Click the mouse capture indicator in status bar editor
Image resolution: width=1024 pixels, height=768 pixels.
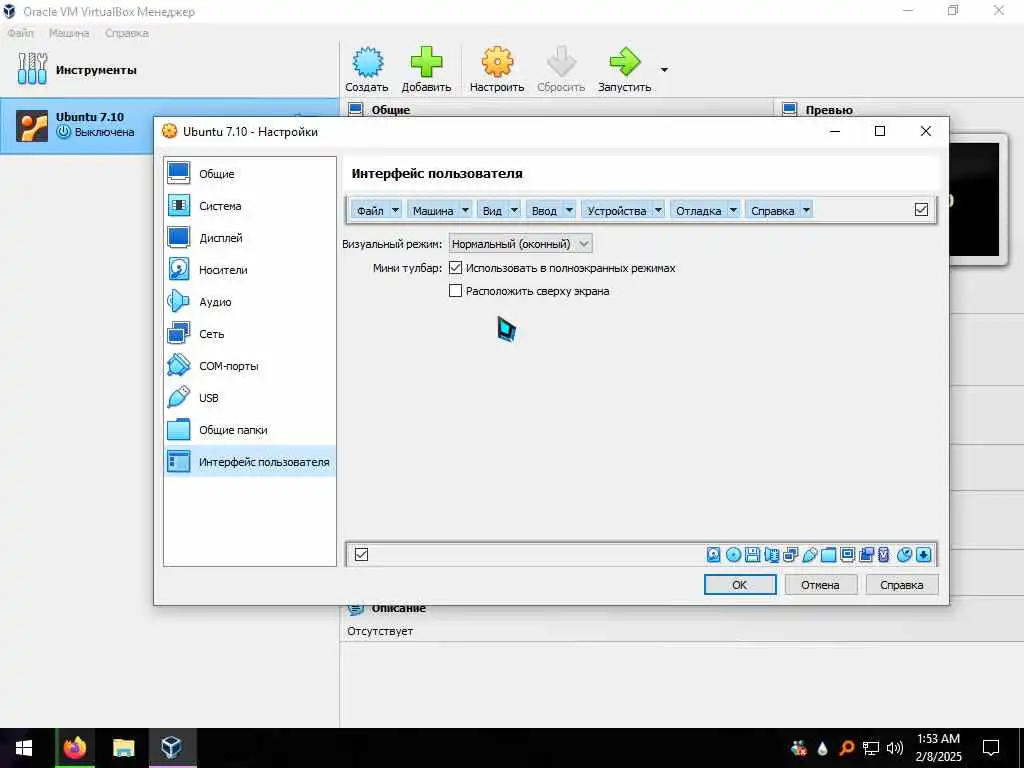[904, 554]
